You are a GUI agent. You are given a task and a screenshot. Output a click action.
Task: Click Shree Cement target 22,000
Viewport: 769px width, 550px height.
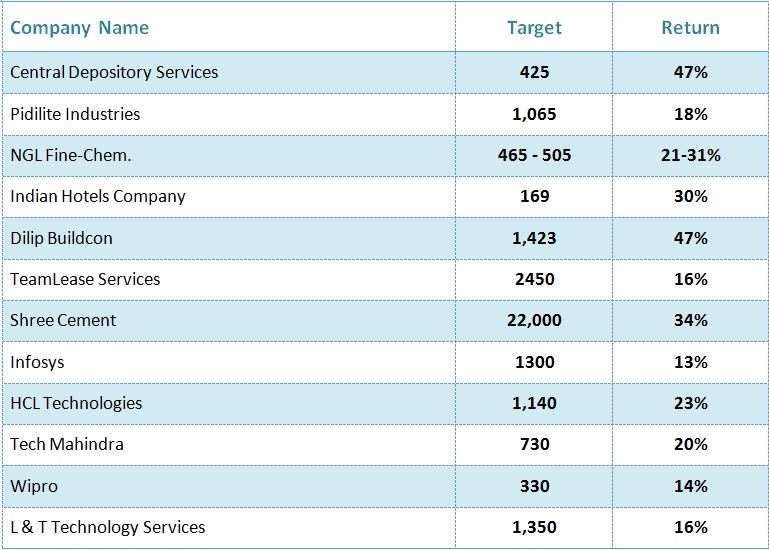[534, 320]
